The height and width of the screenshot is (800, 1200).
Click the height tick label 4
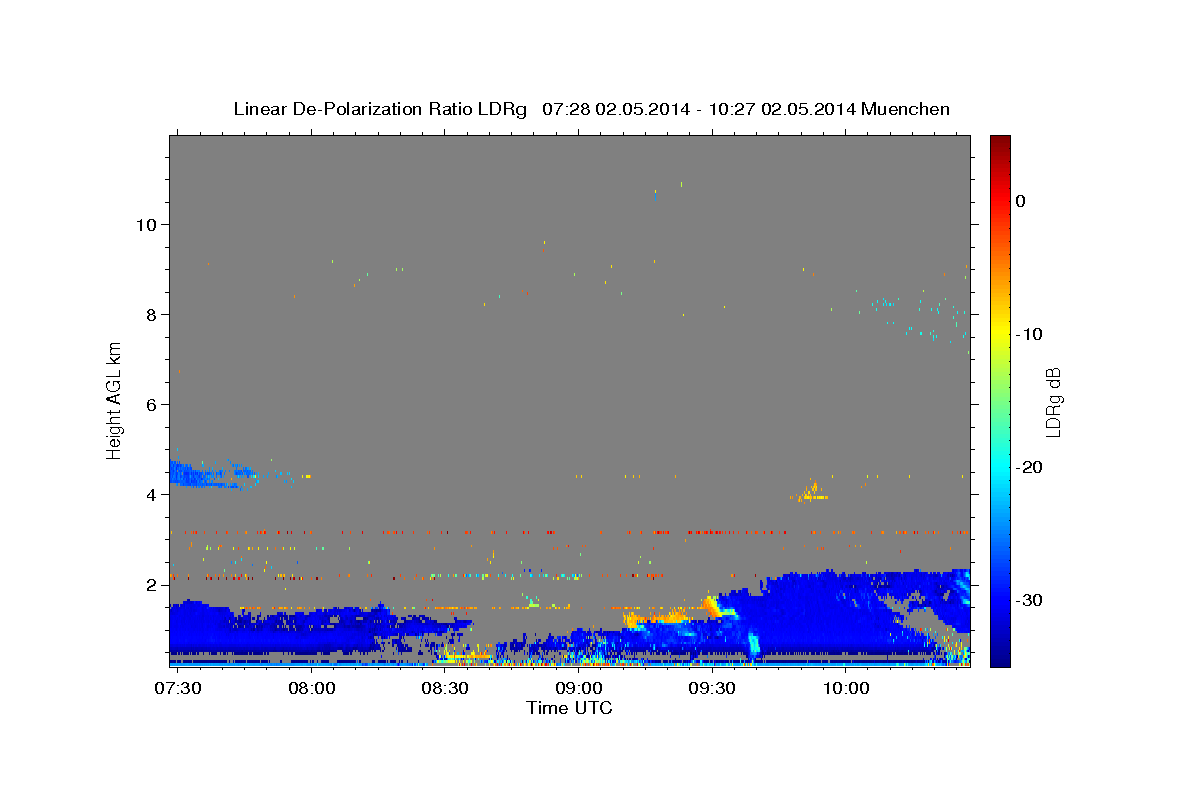tap(151, 494)
